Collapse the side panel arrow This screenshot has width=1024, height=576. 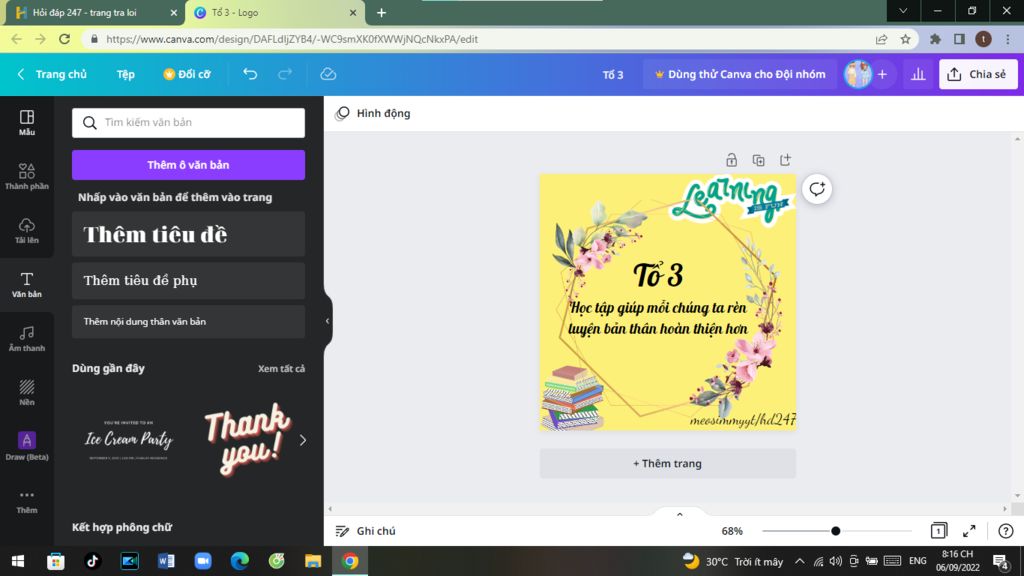click(327, 321)
